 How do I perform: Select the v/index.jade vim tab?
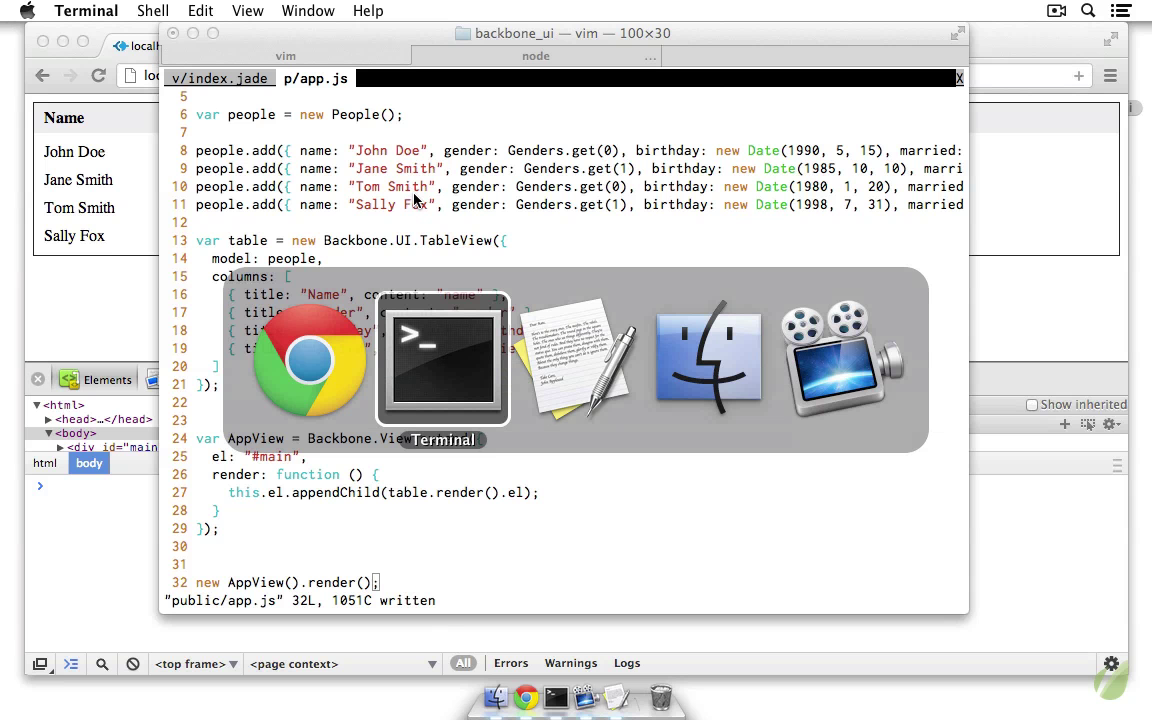[219, 78]
